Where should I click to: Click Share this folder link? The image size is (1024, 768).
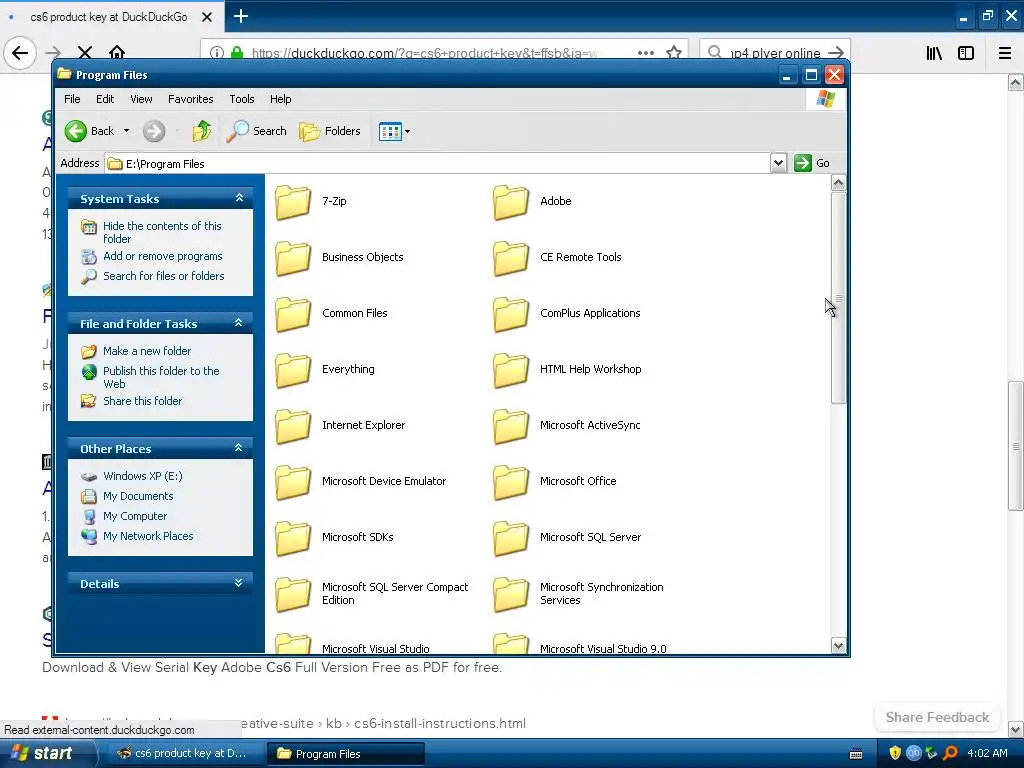pyautogui.click(x=142, y=401)
